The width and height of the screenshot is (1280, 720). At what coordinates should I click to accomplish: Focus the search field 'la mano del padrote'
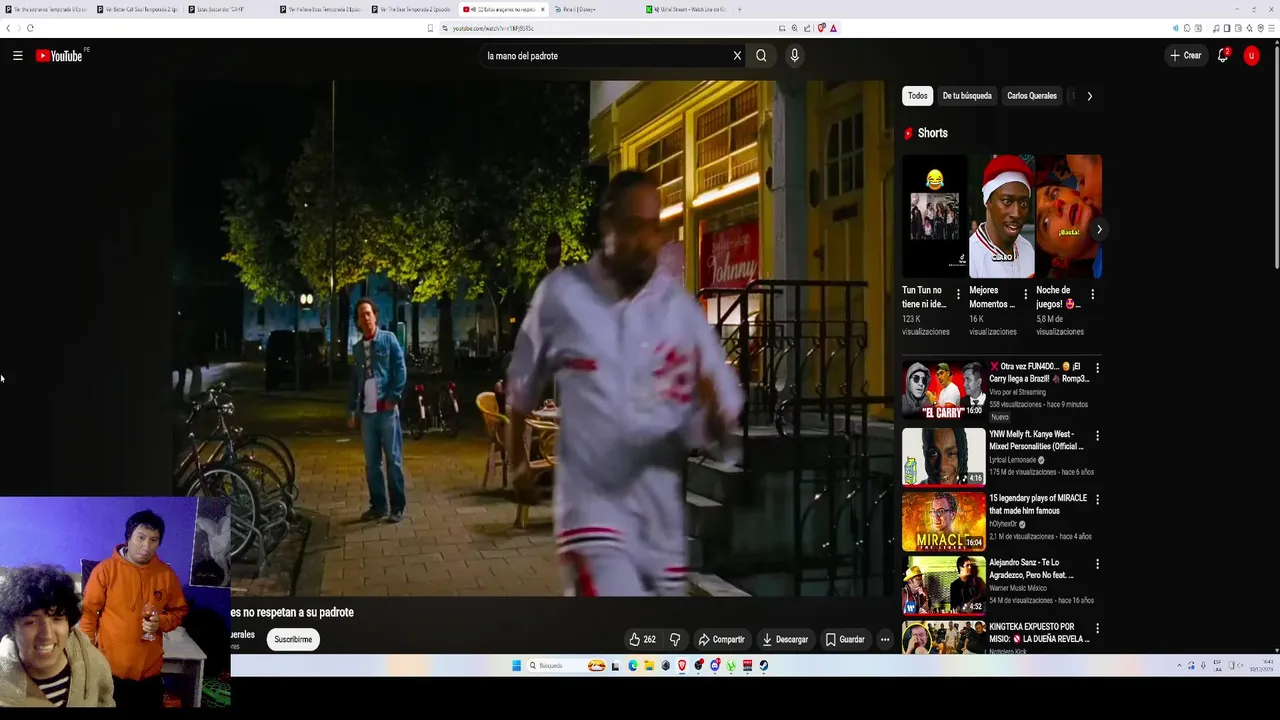point(605,56)
